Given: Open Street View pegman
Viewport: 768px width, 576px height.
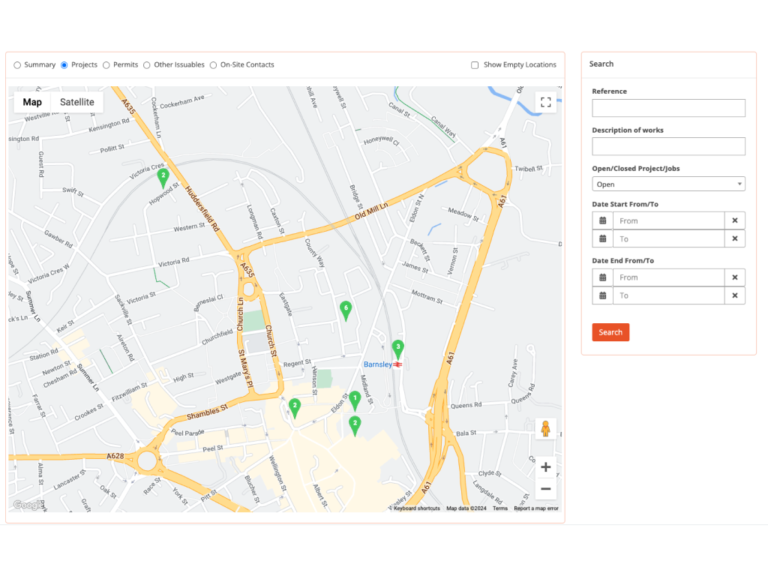Looking at the screenshot, I should [545, 429].
